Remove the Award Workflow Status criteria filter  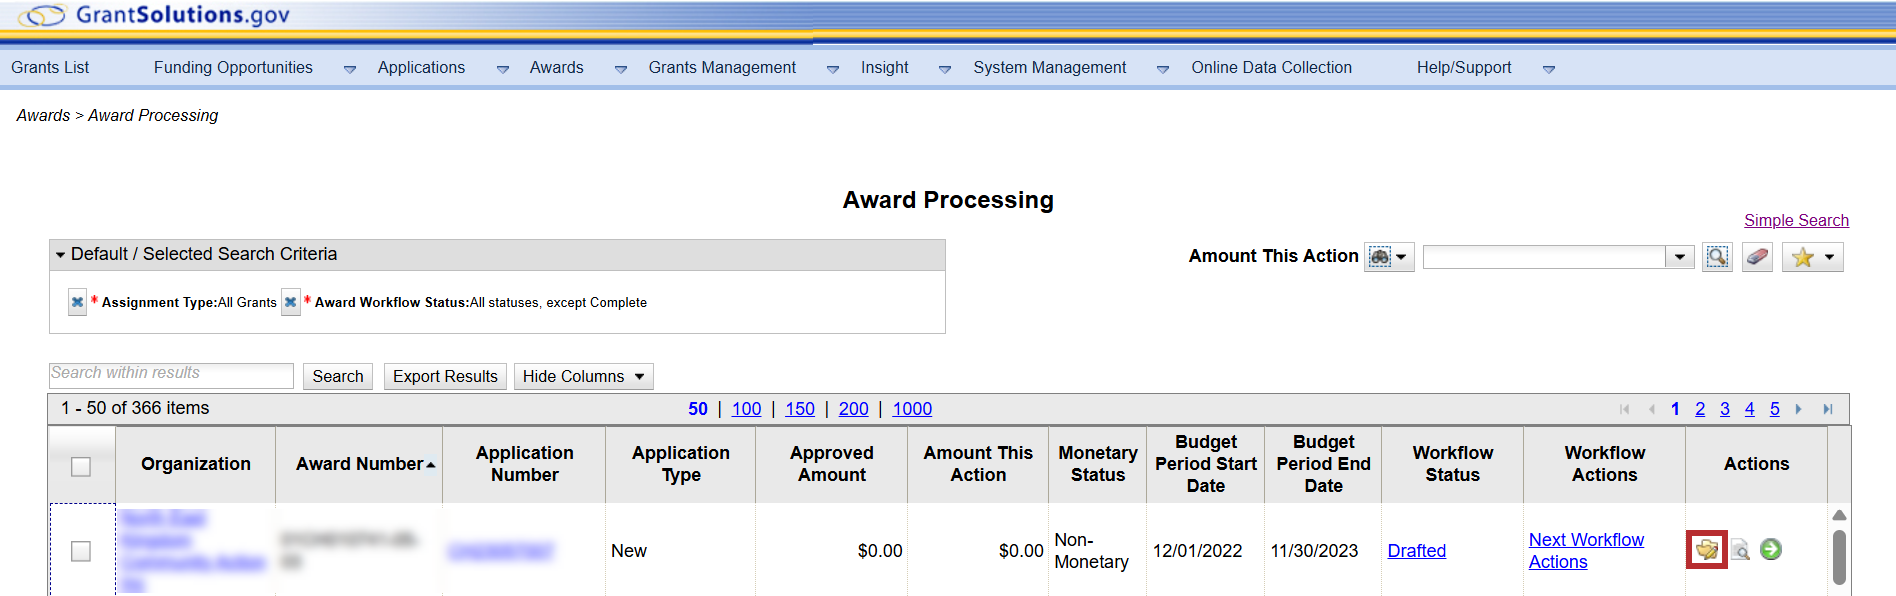coord(290,302)
